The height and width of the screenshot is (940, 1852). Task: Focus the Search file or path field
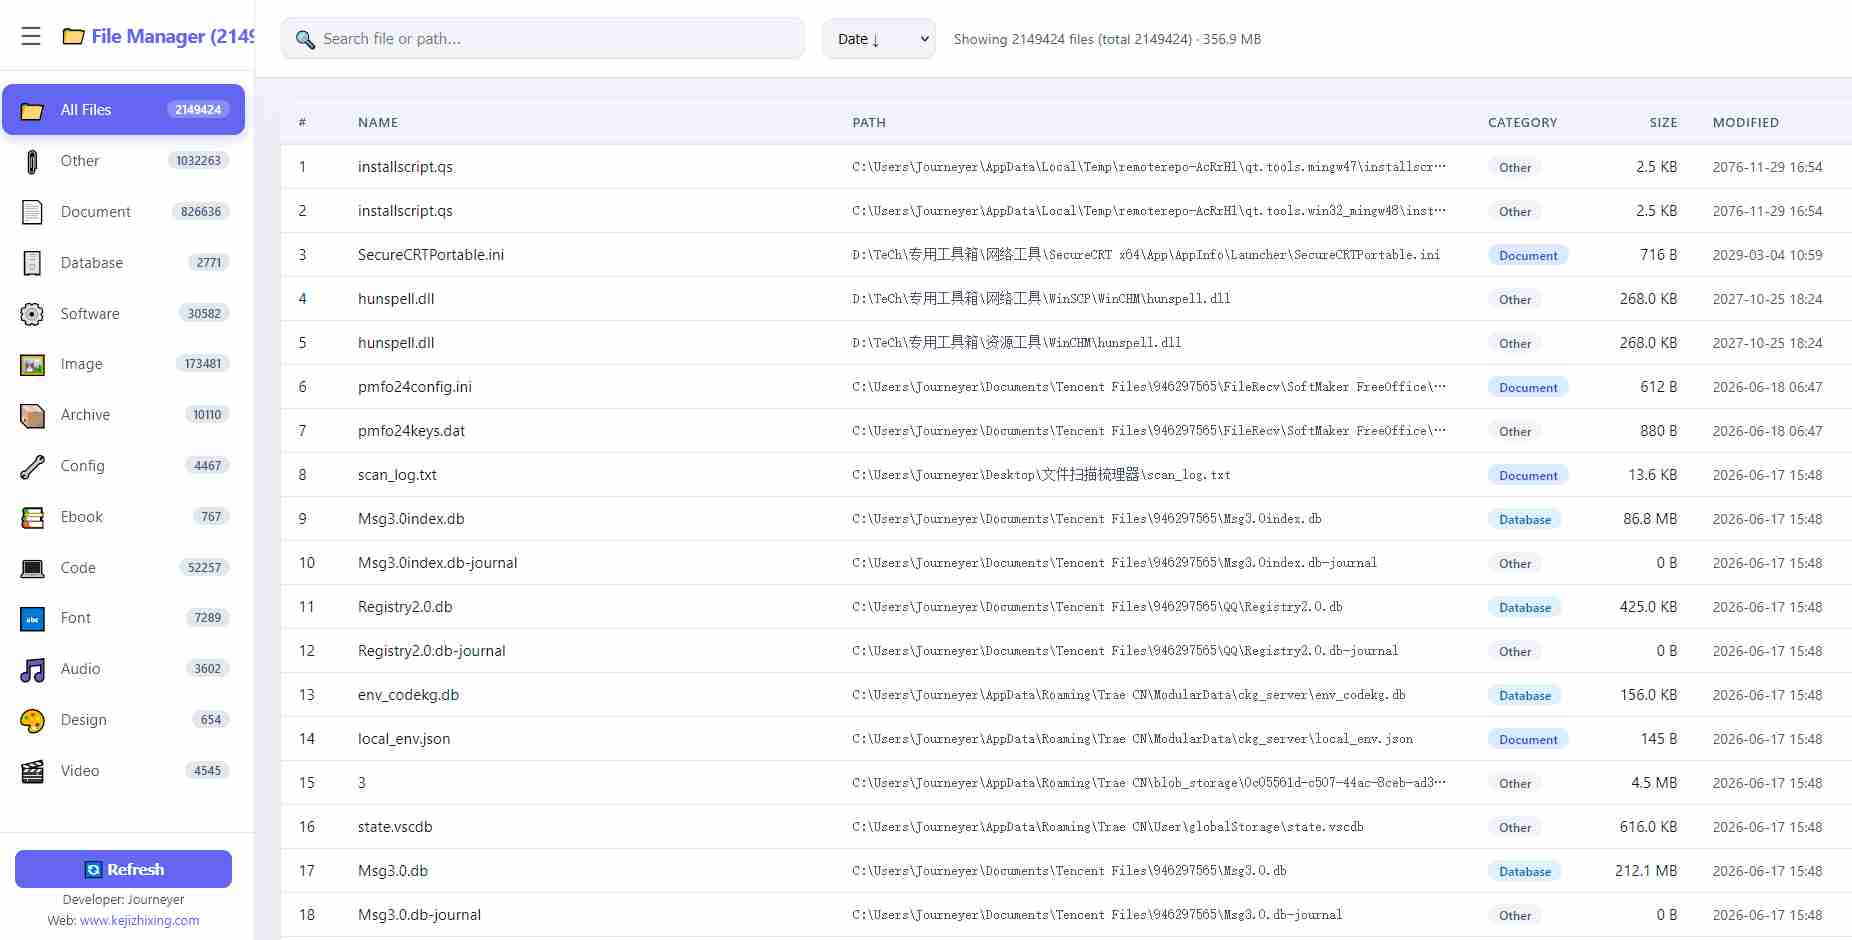pyautogui.click(x=543, y=39)
